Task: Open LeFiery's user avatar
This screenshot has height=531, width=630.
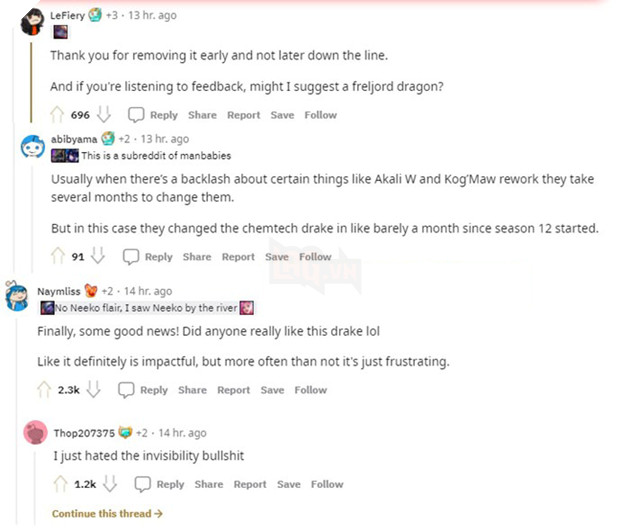Action: pos(33,22)
